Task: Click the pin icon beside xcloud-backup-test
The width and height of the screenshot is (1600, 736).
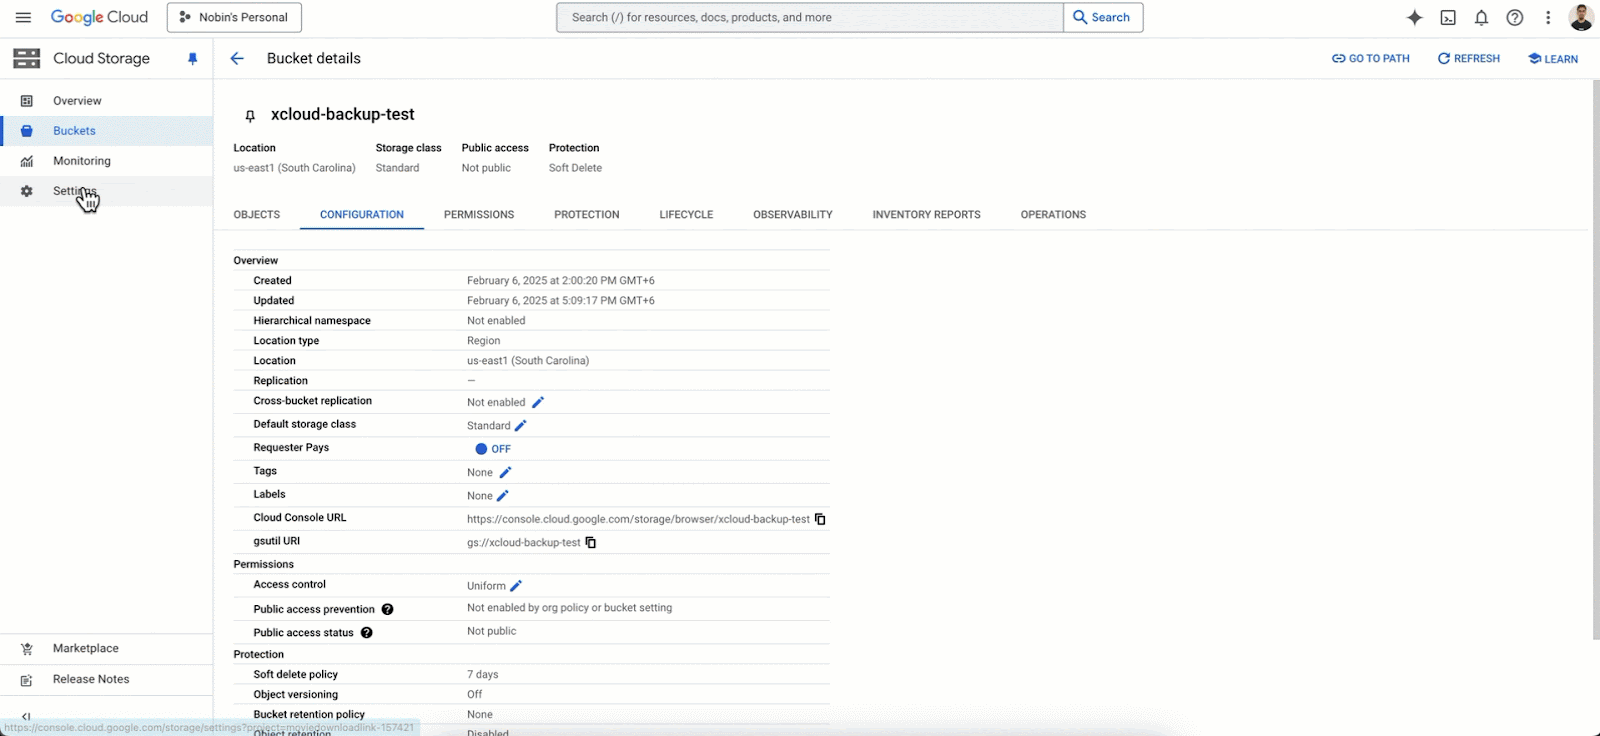Action: tap(250, 116)
